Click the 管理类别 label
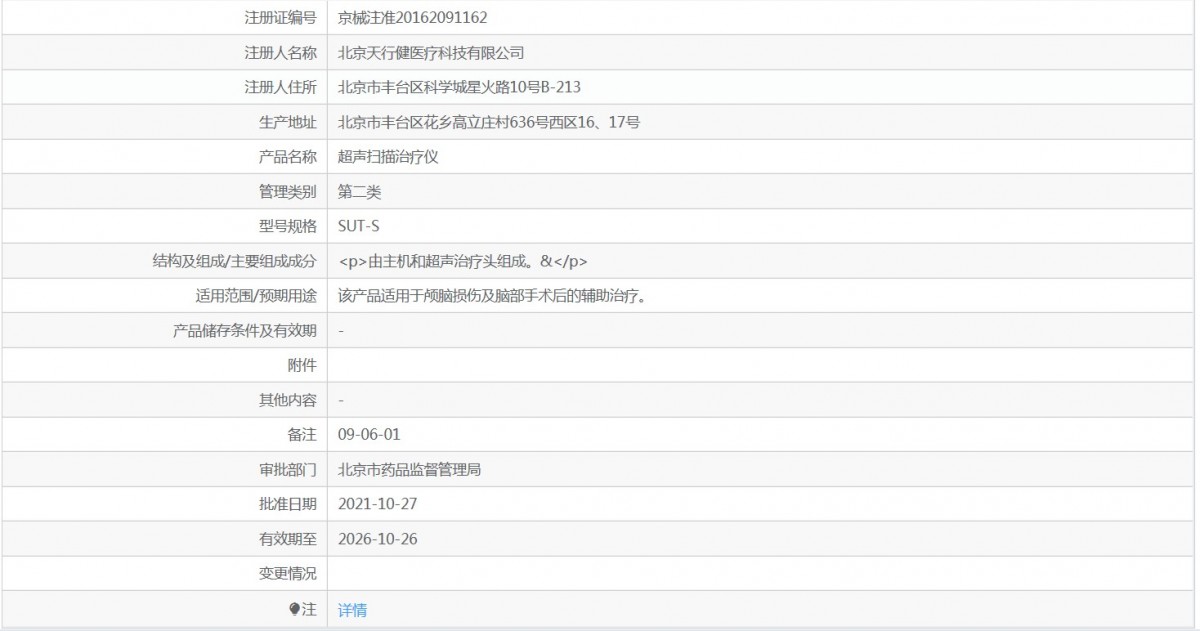This screenshot has width=1200, height=631. pos(287,192)
